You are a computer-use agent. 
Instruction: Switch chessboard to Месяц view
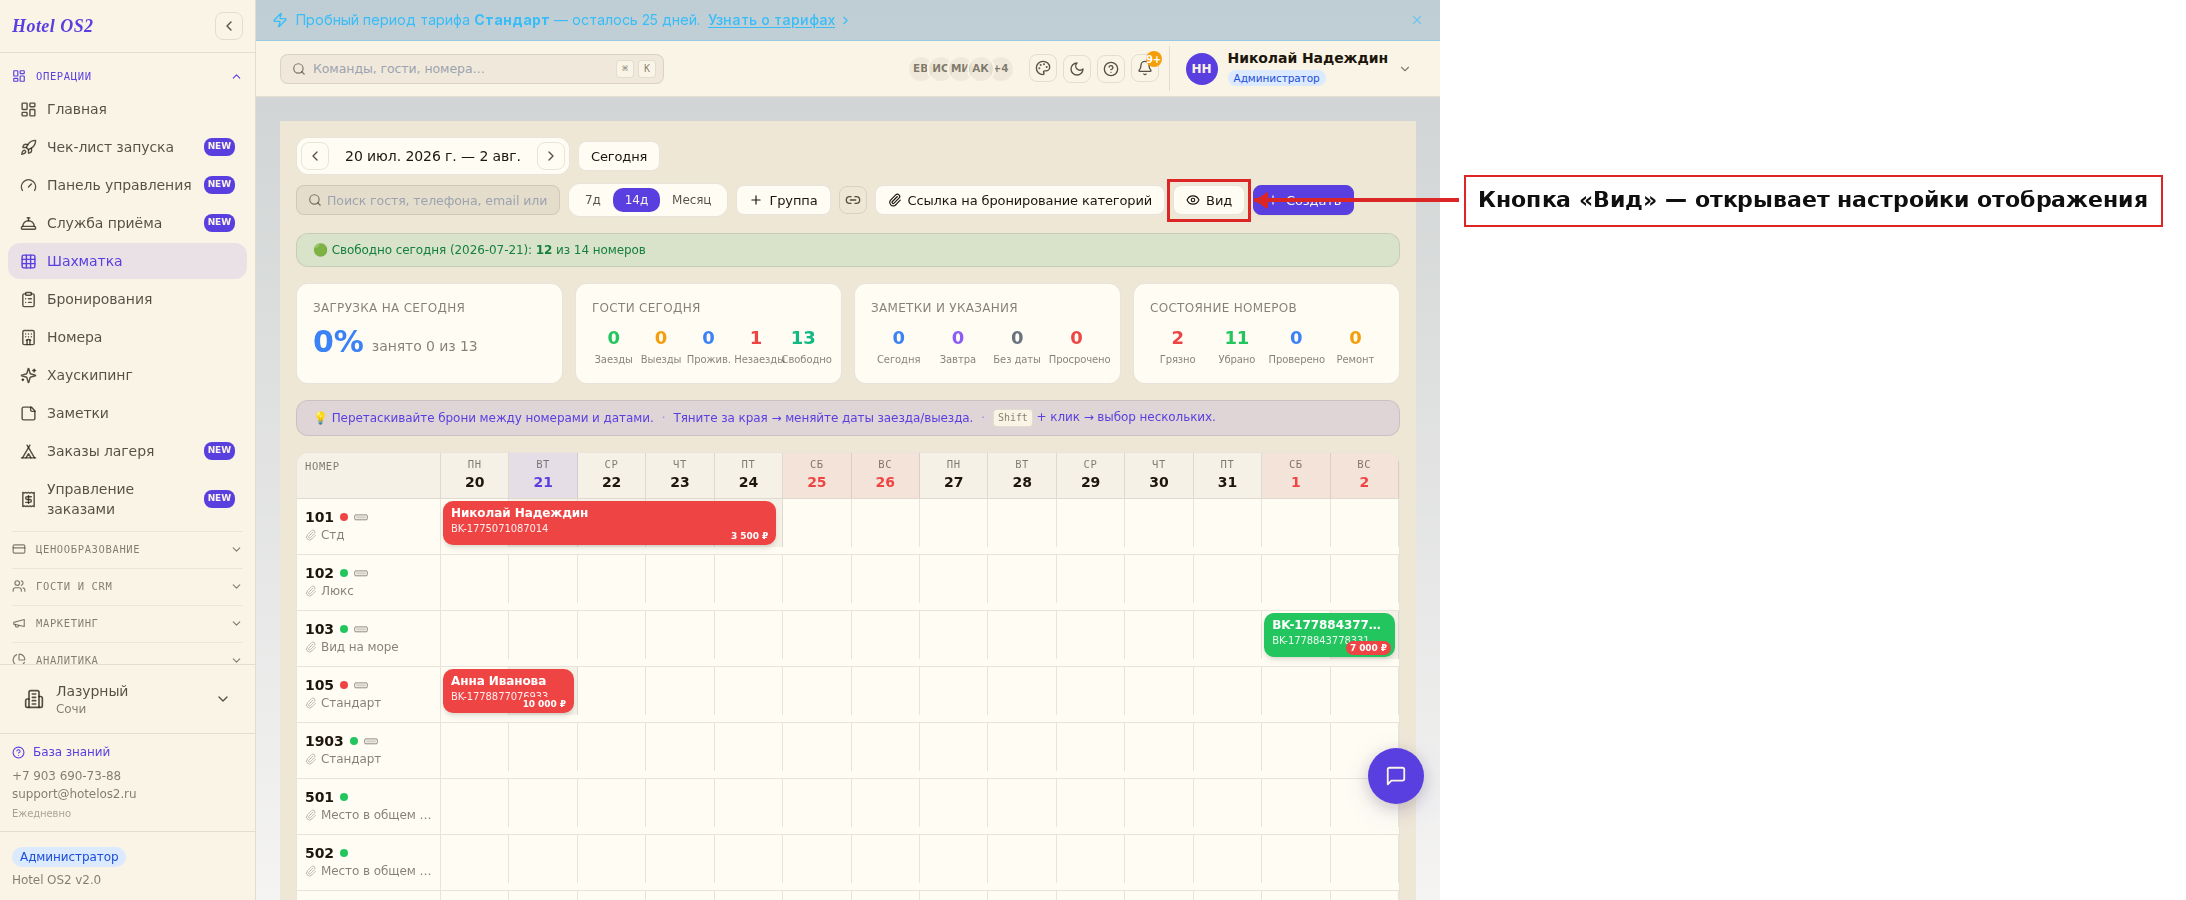692,200
